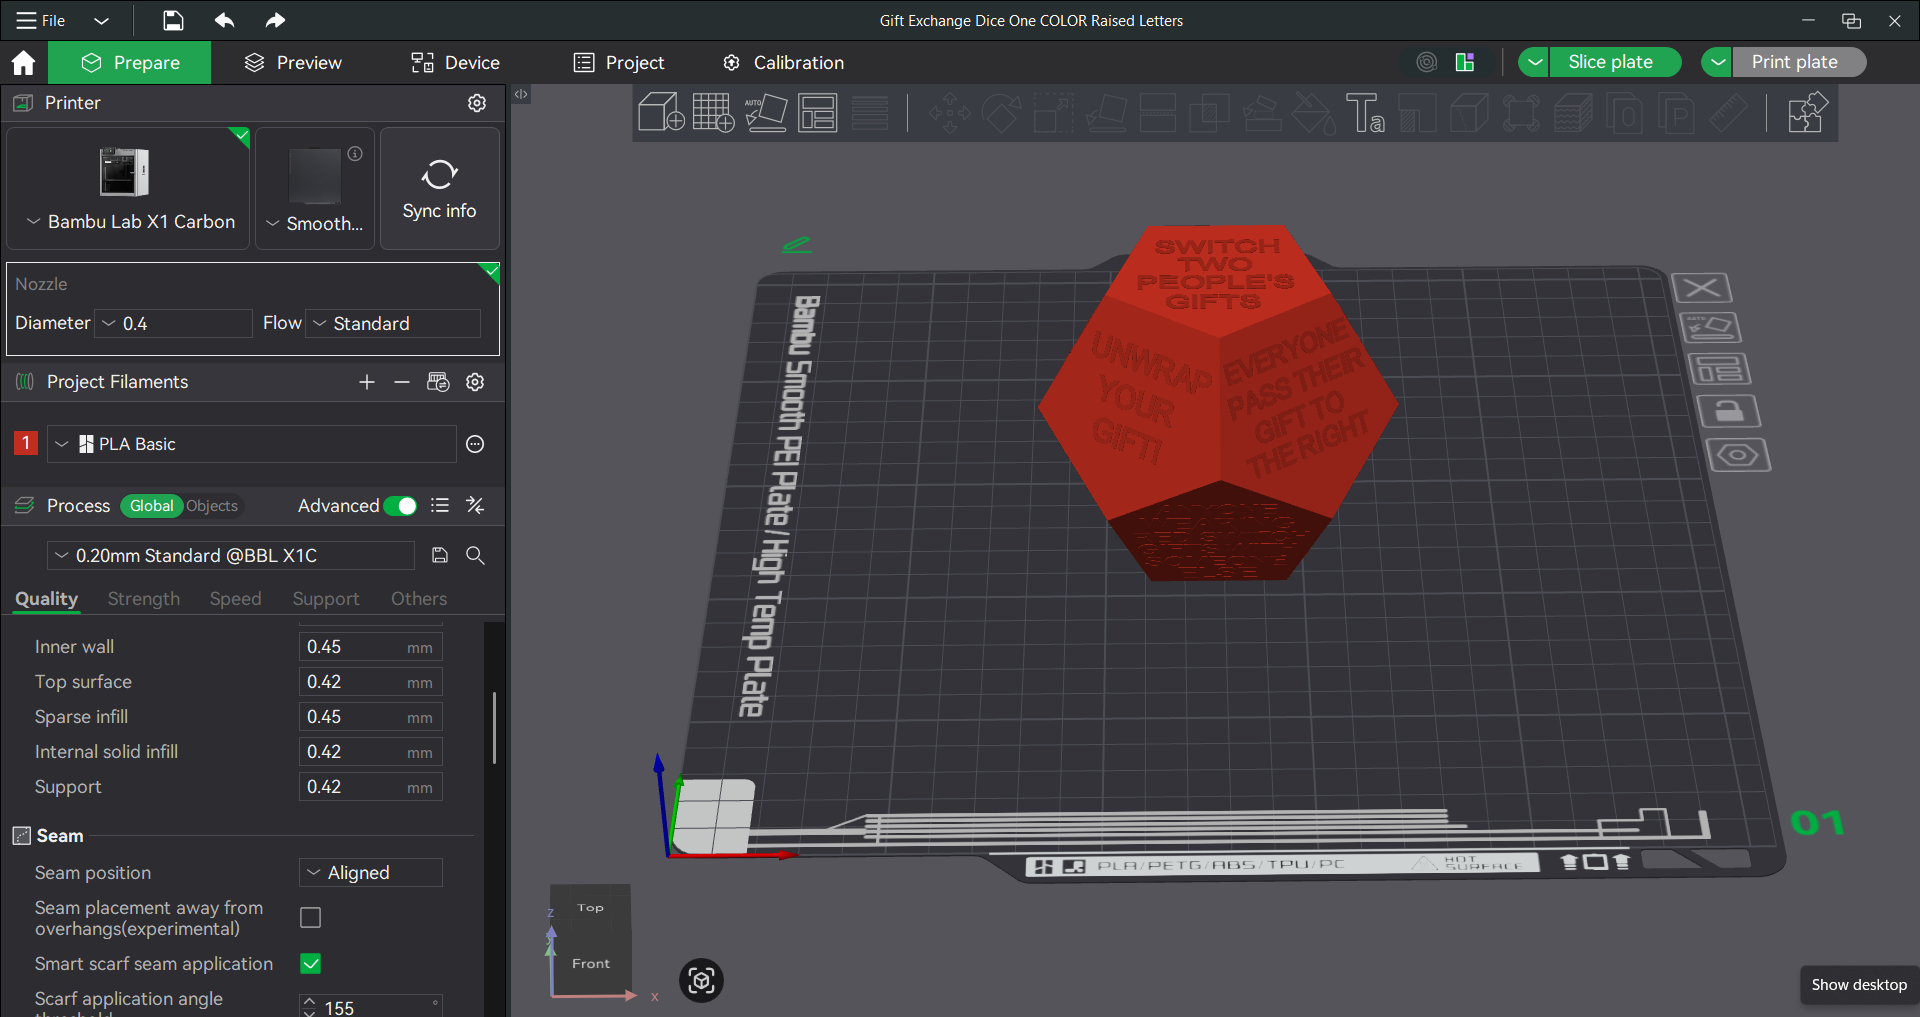Open the Seam position Aligned dropdown
Screen dimensions: 1920x1017
pos(371,872)
